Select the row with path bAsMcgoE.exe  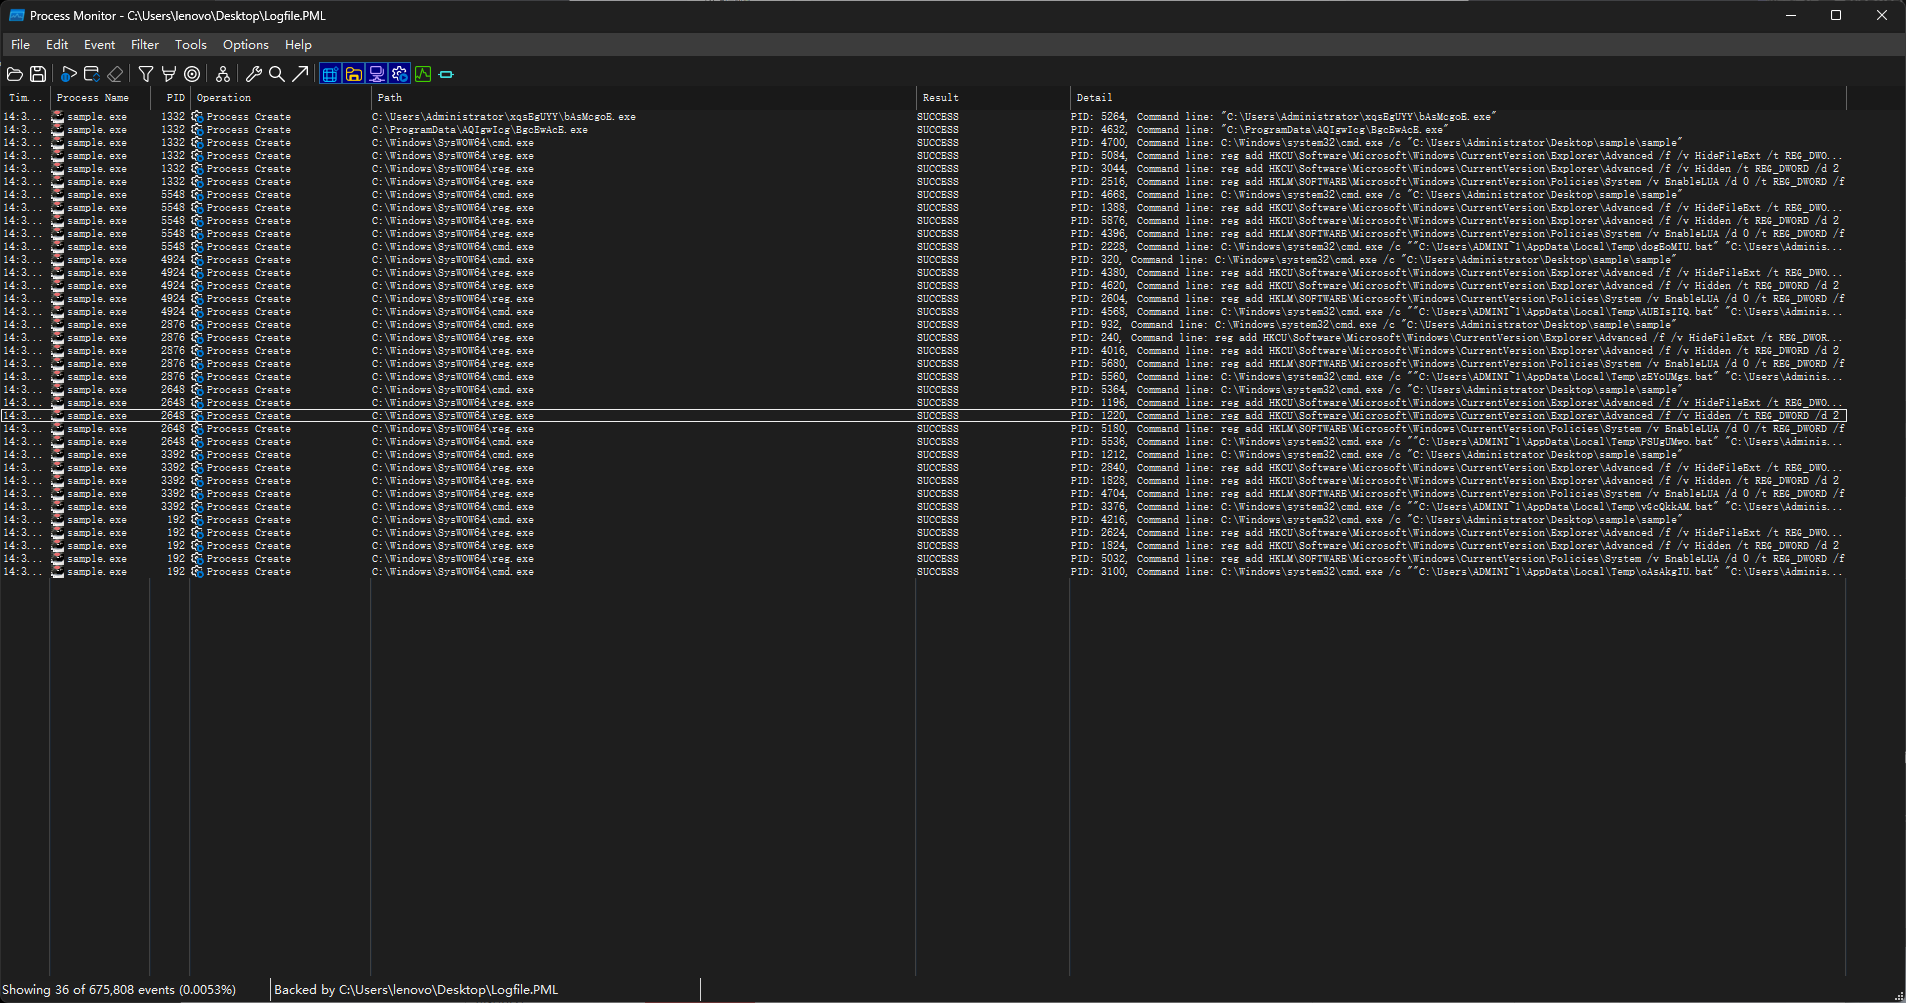[923, 117]
